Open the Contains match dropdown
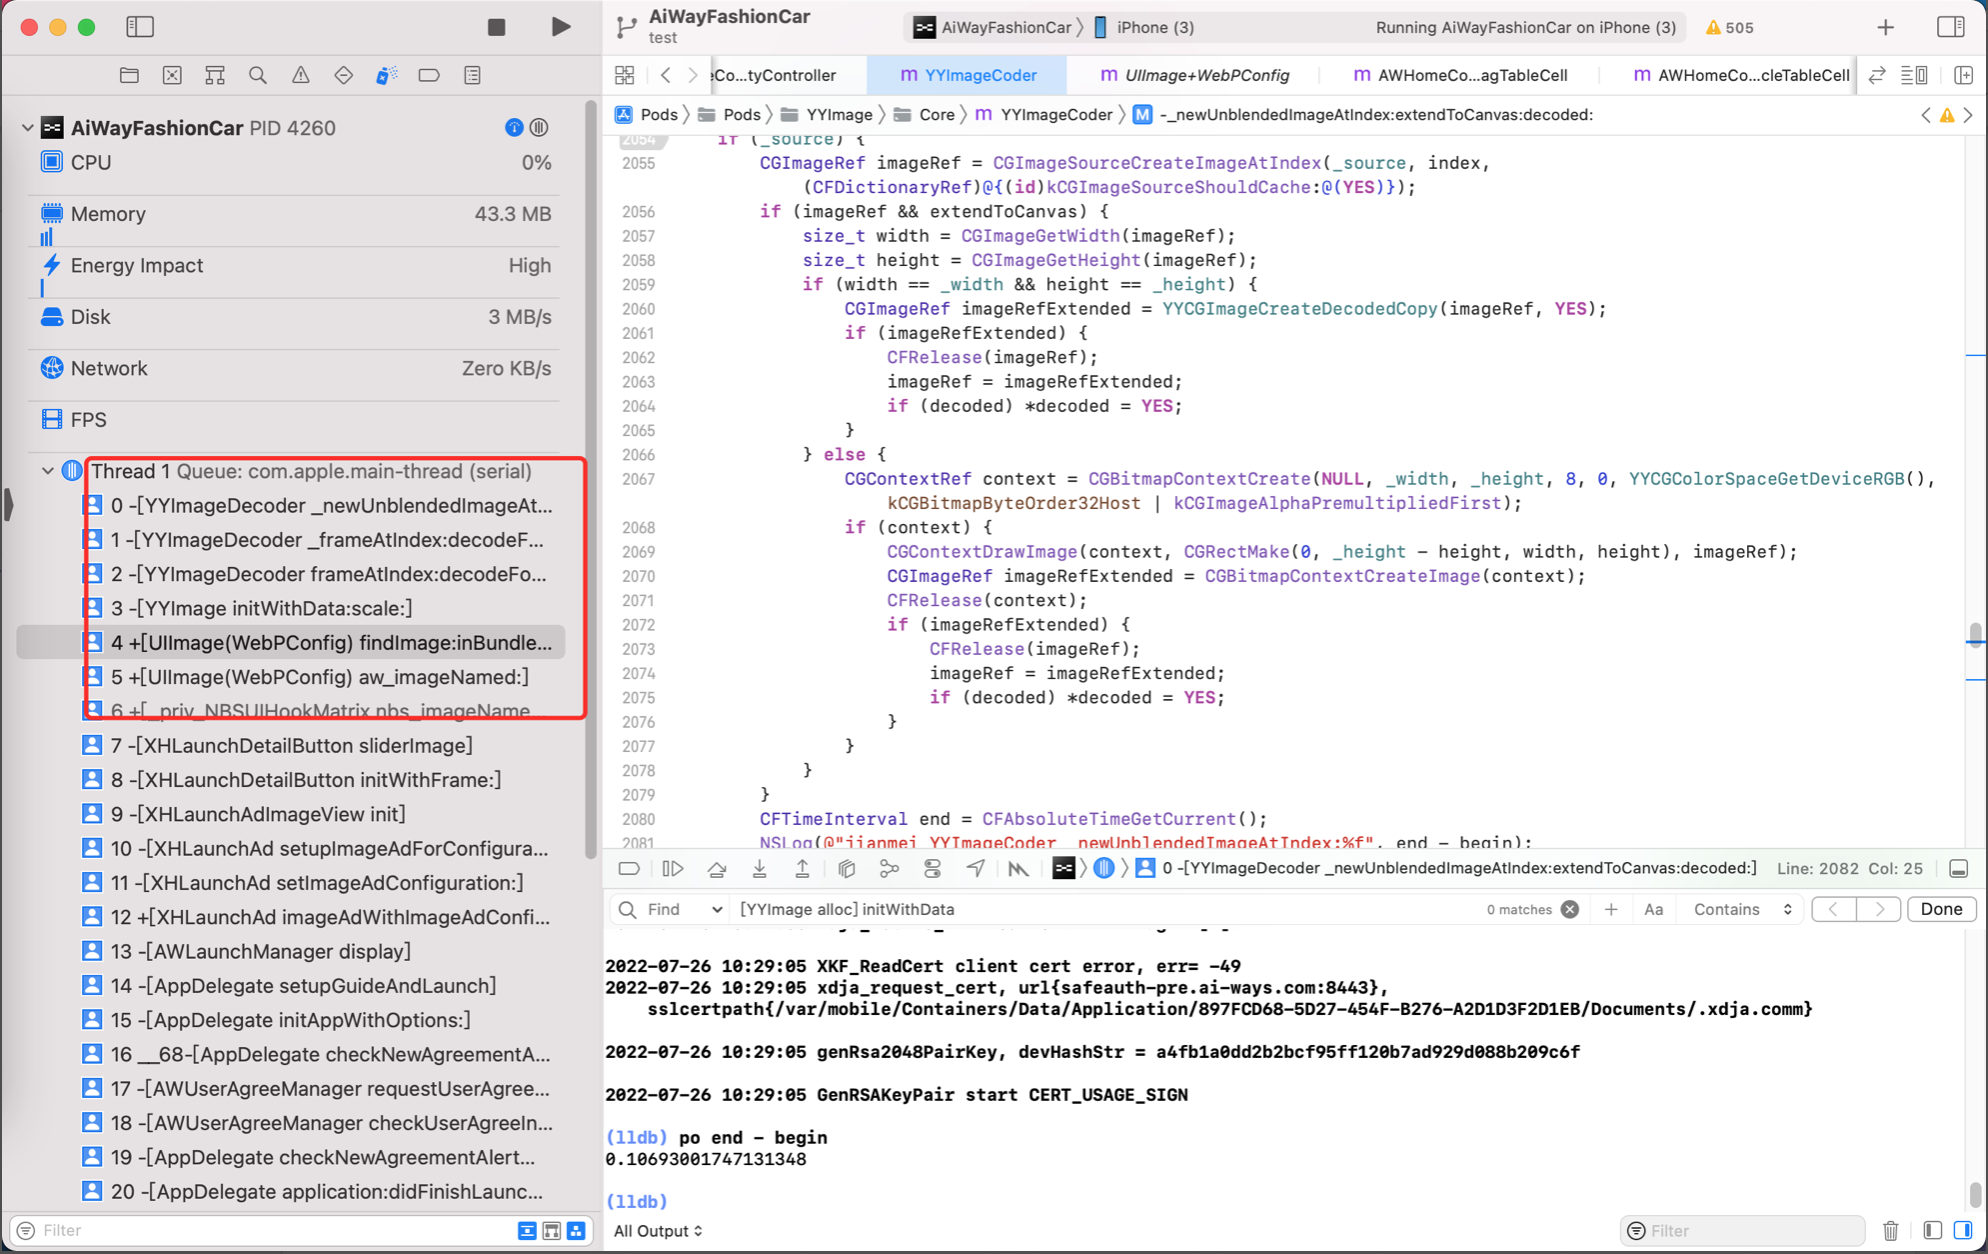Screen dimensions: 1988x1254 [x=1741, y=909]
